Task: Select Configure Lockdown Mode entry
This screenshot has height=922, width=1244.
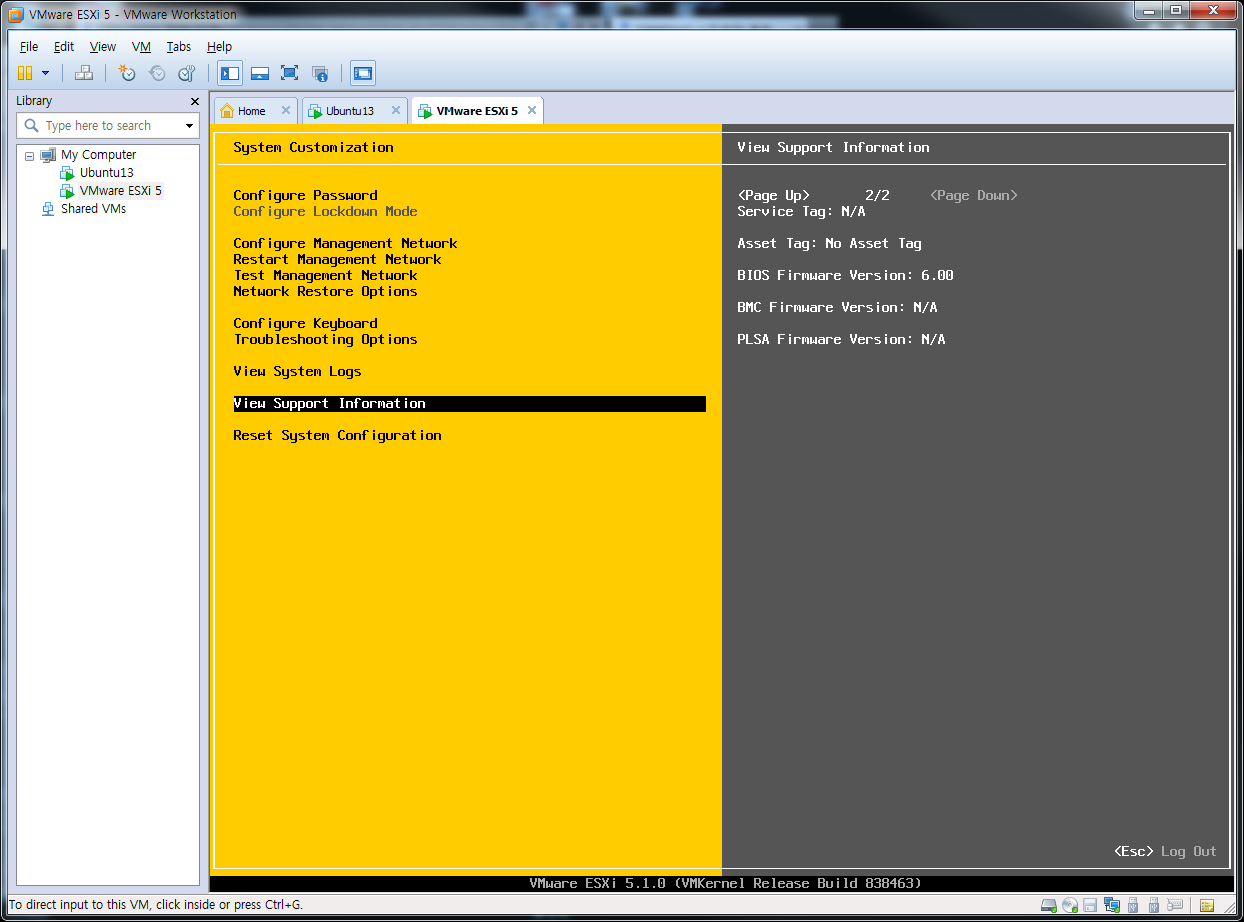Action: click(x=325, y=211)
